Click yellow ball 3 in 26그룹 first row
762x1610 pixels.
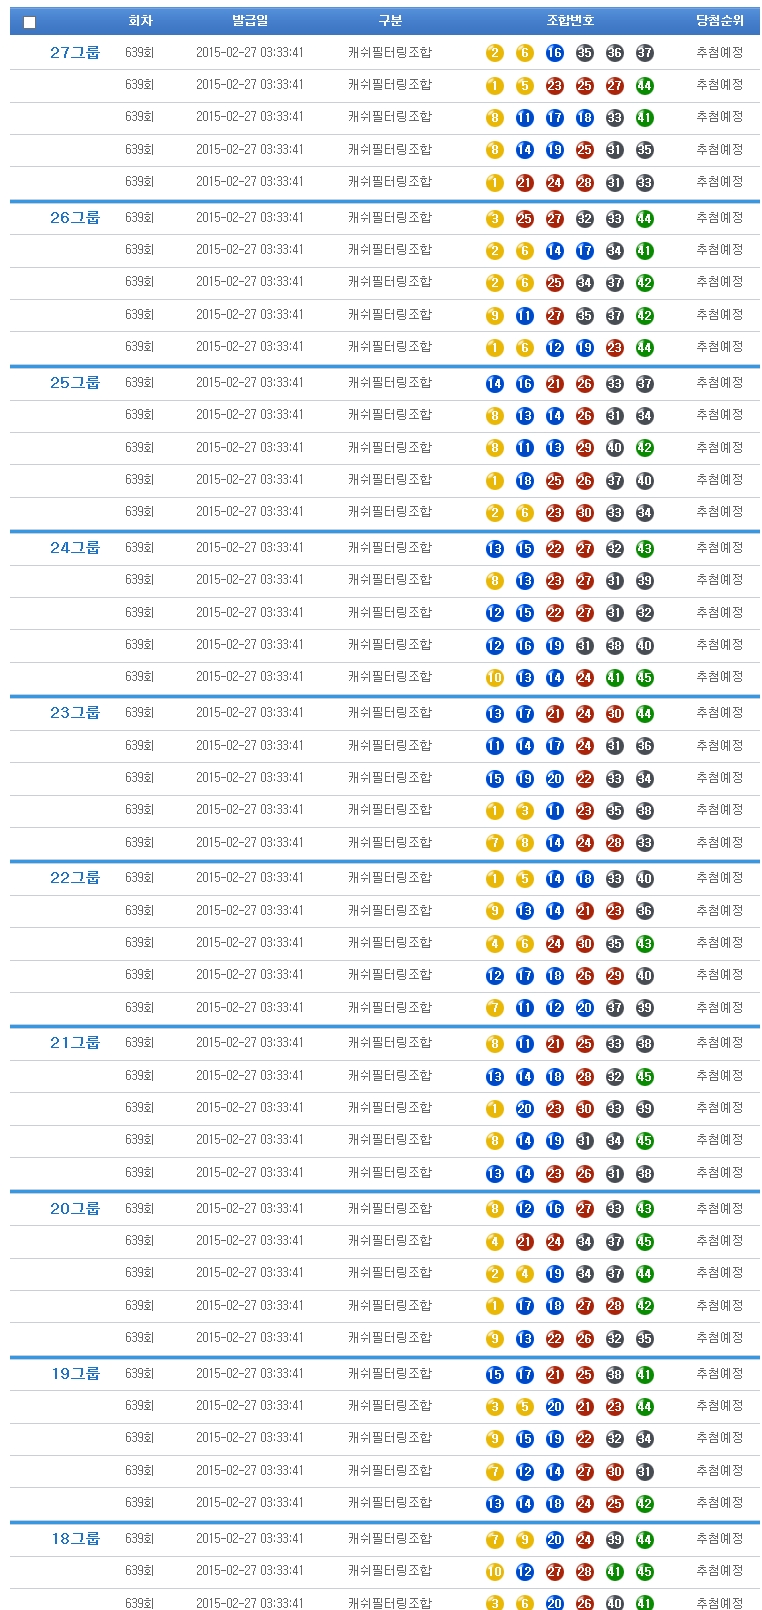[494, 218]
